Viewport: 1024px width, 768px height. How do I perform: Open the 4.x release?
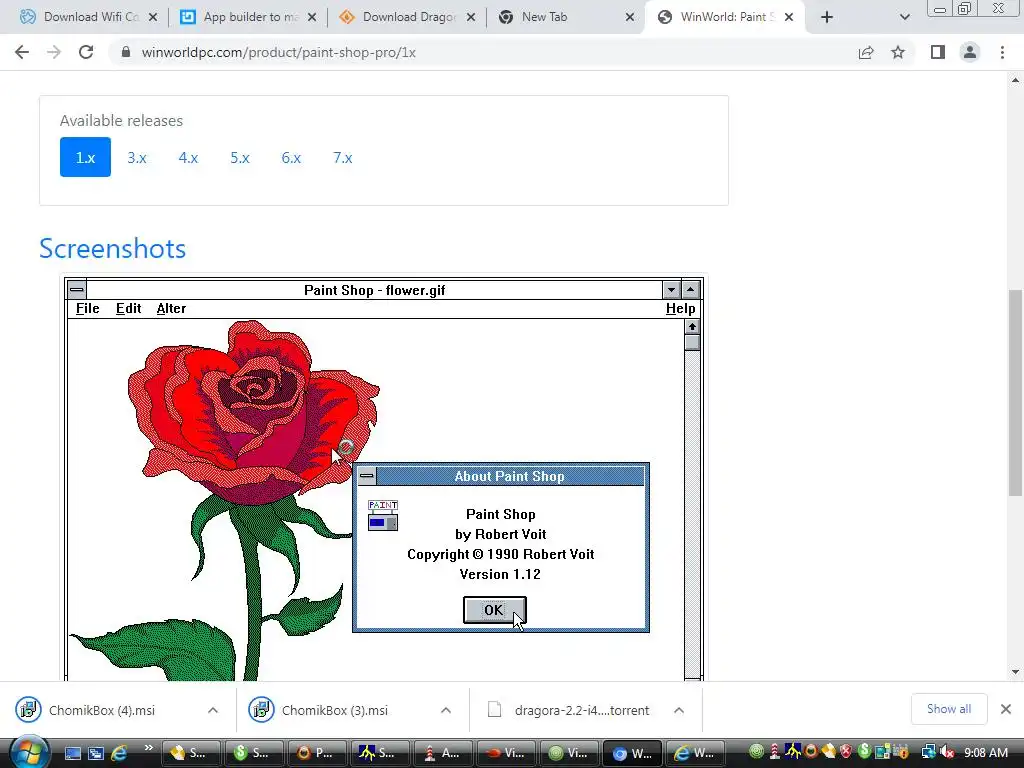point(188,157)
